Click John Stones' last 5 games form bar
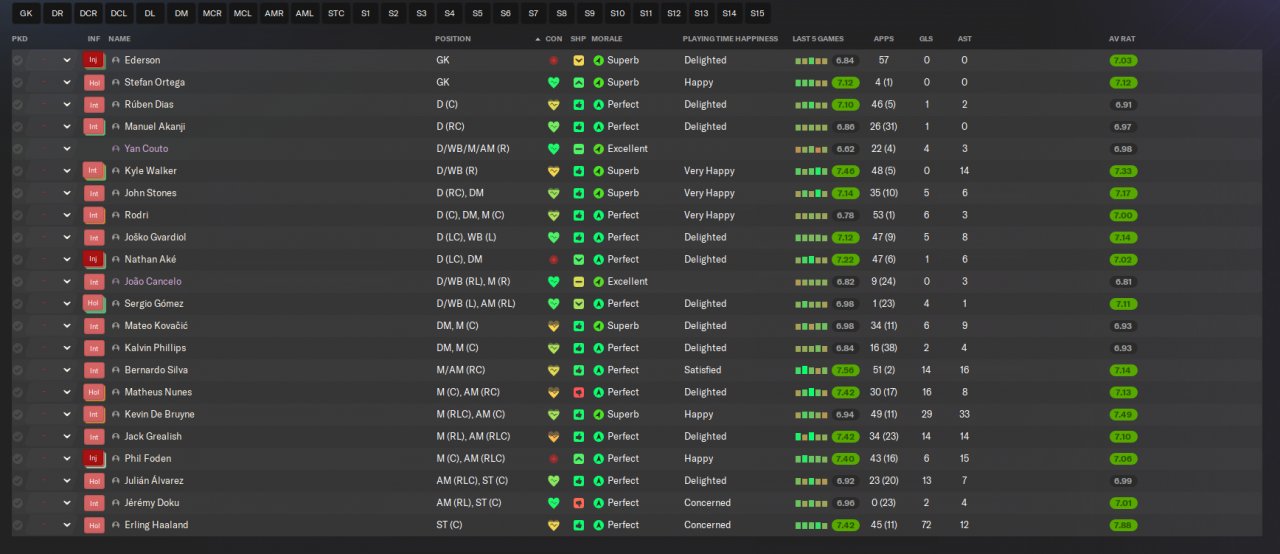The height and width of the screenshot is (554, 1280). 811,193
